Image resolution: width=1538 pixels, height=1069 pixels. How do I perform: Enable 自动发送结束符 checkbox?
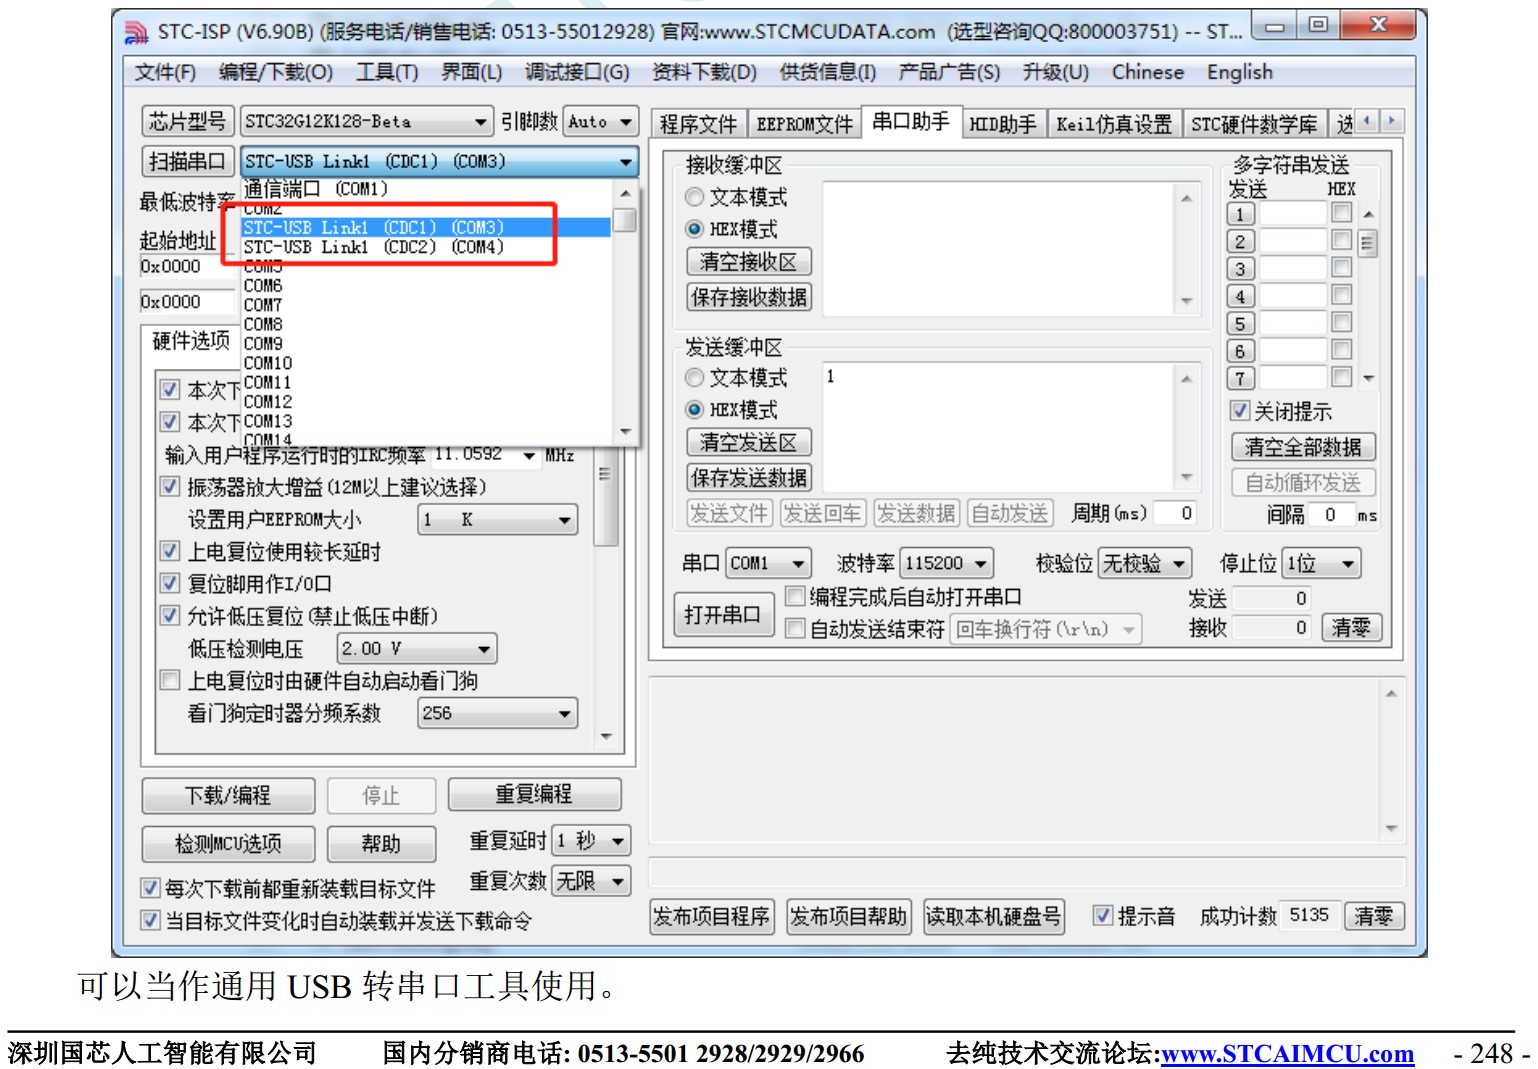click(x=795, y=629)
